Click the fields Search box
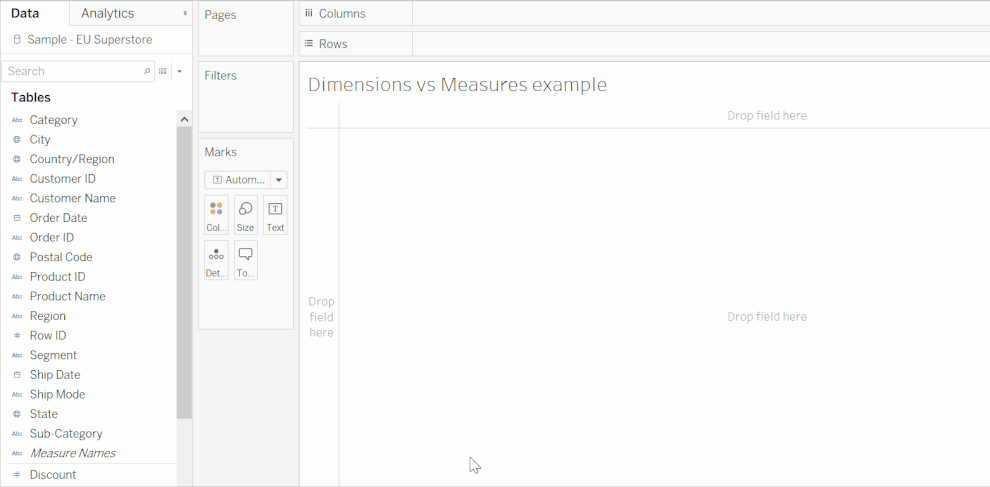The height and width of the screenshot is (487, 990). (72, 71)
